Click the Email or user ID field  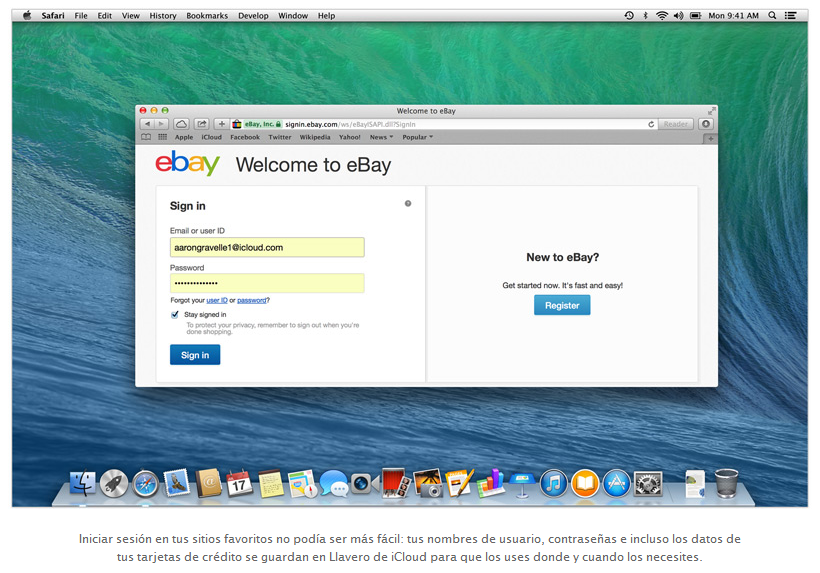tap(267, 247)
